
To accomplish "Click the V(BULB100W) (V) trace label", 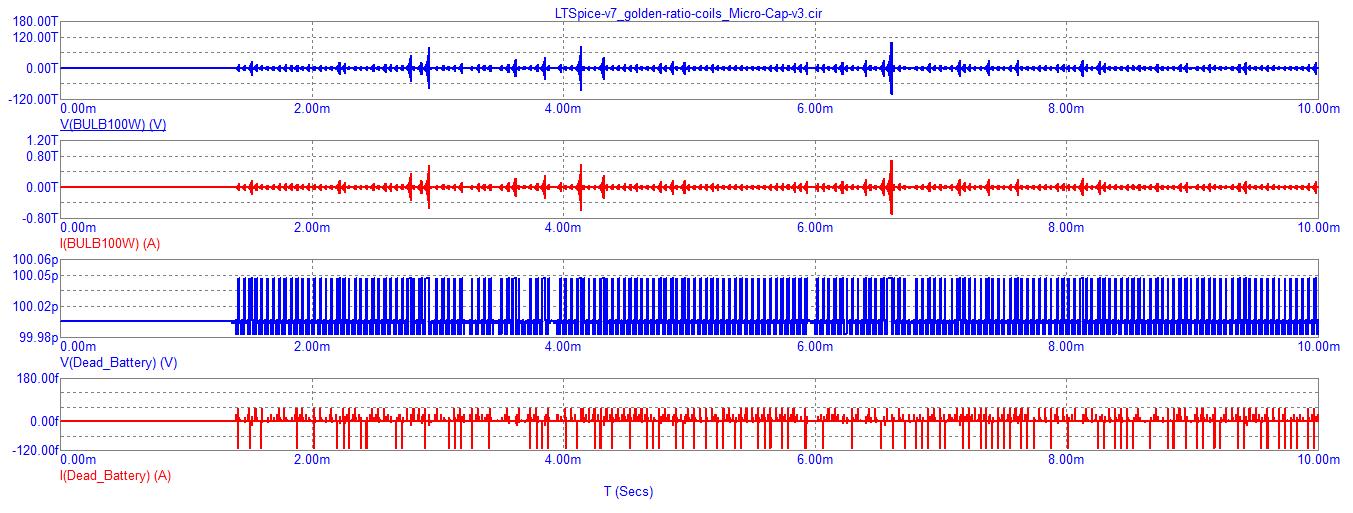I will coord(113,124).
